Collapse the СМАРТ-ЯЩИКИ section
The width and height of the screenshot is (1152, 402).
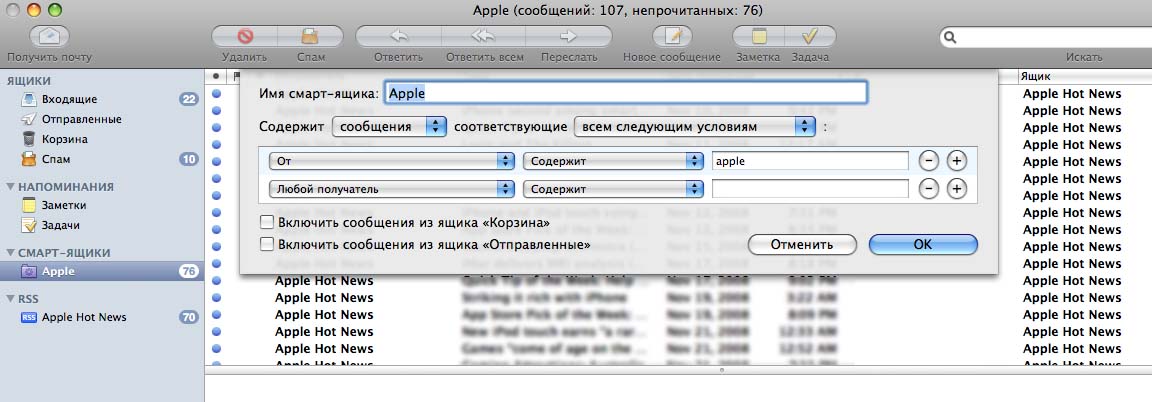pos(10,253)
